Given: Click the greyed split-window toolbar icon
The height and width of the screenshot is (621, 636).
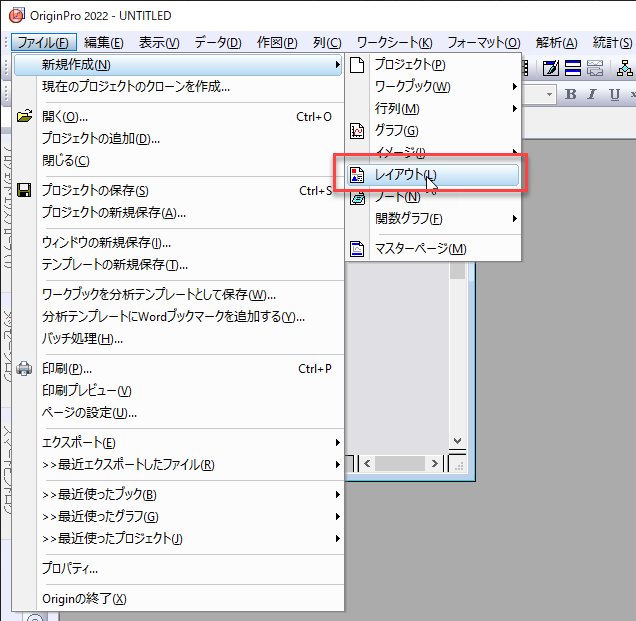Looking at the screenshot, I should 595,68.
